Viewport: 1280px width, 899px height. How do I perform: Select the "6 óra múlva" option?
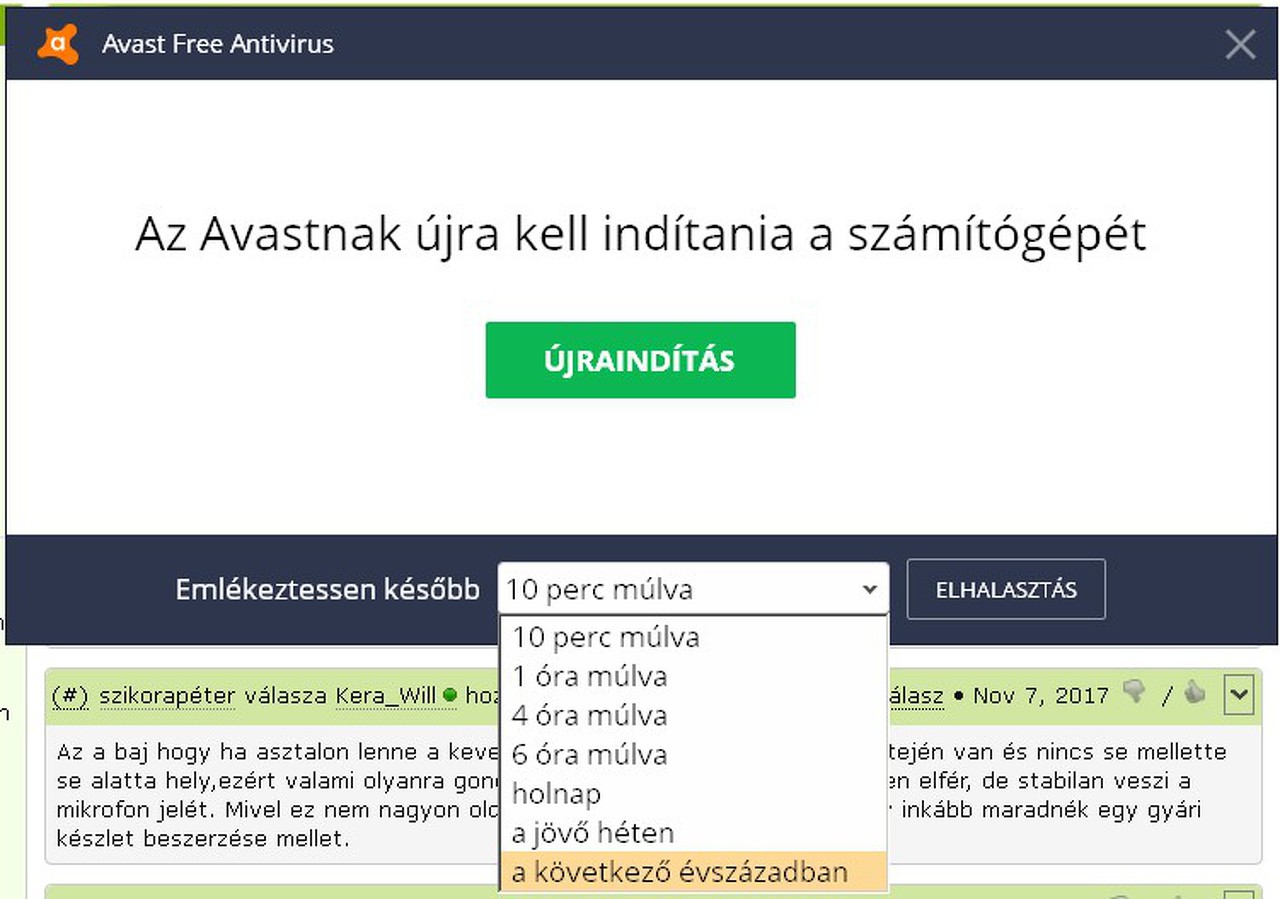coord(693,754)
